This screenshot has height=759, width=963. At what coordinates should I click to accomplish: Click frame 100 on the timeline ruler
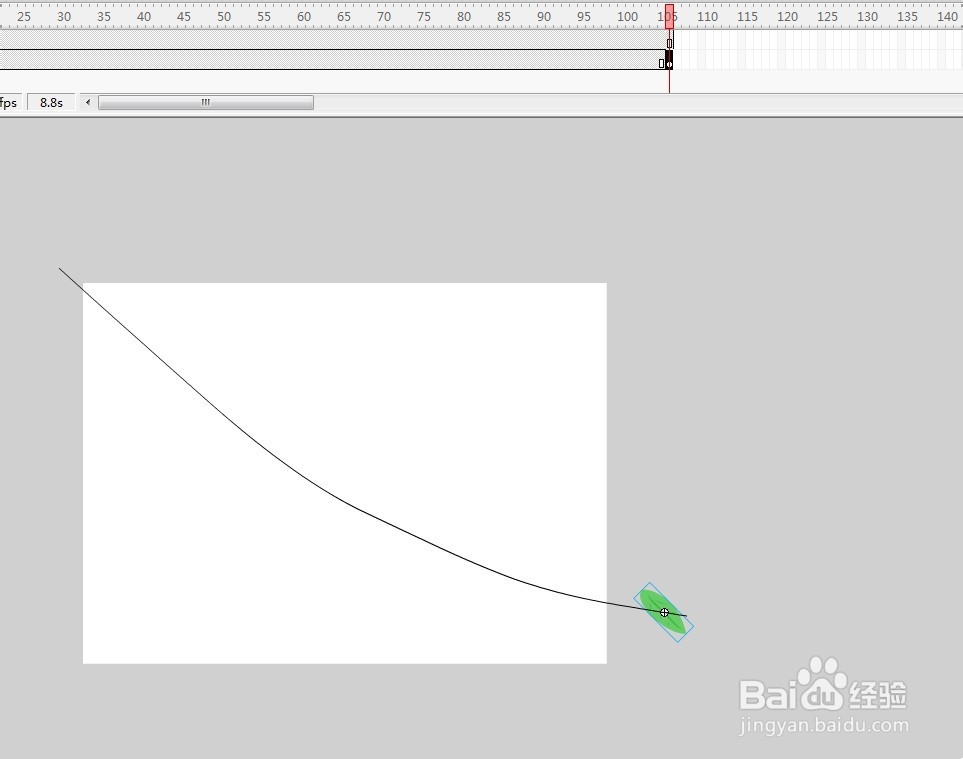[627, 17]
